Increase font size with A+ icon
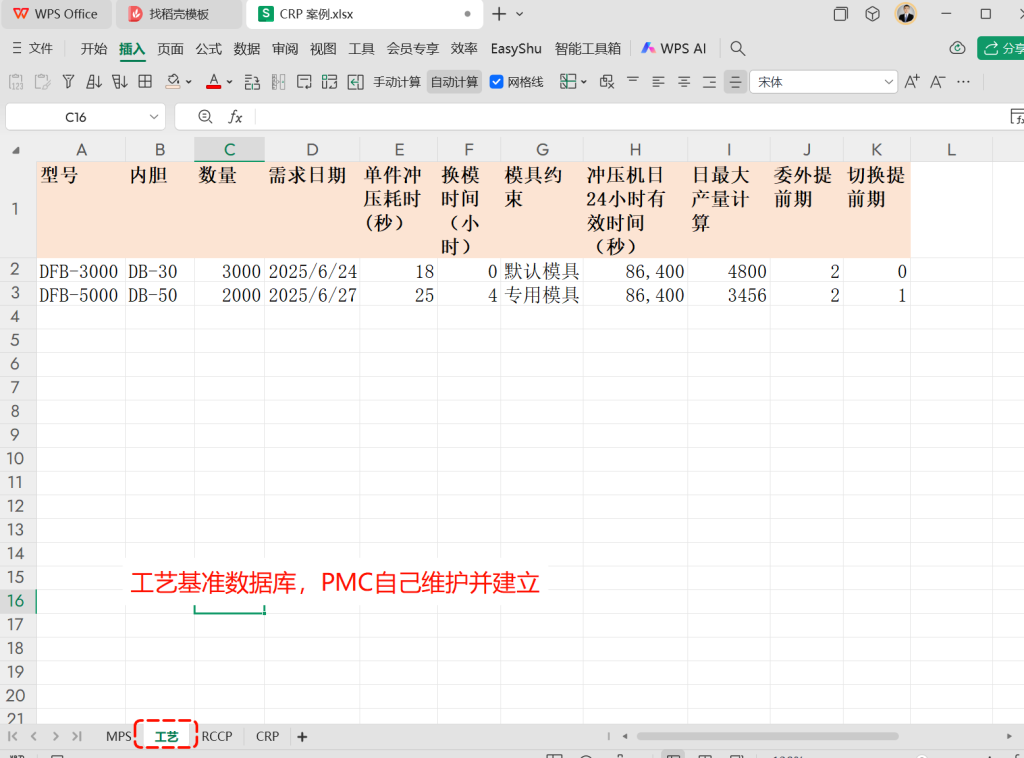 pos(912,82)
